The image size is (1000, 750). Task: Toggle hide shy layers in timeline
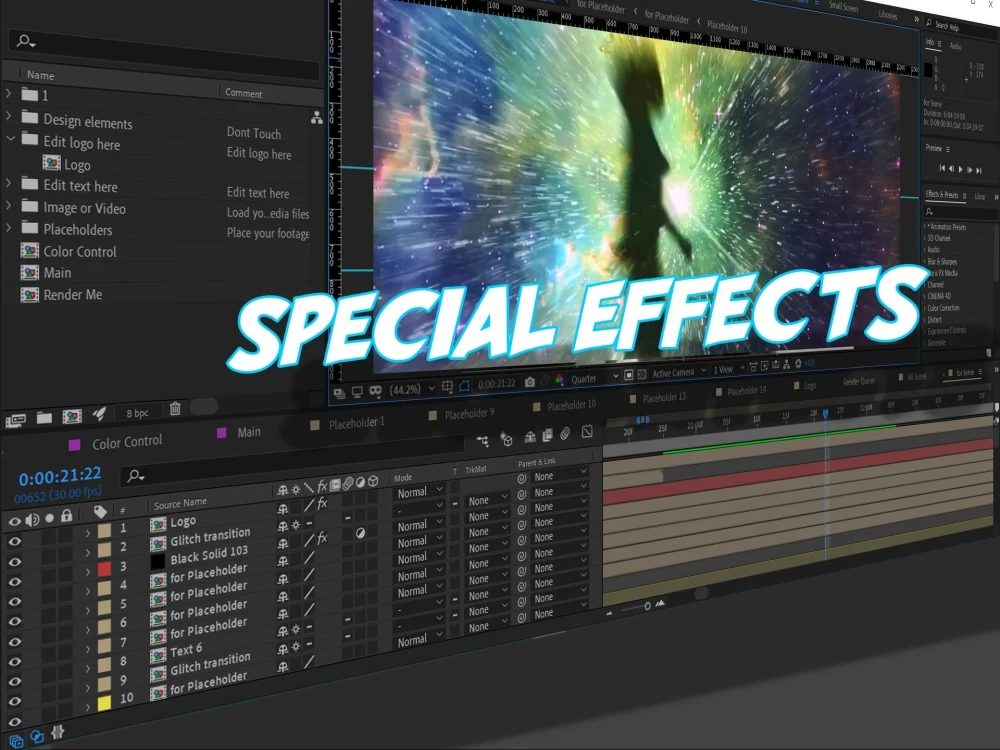(530, 437)
